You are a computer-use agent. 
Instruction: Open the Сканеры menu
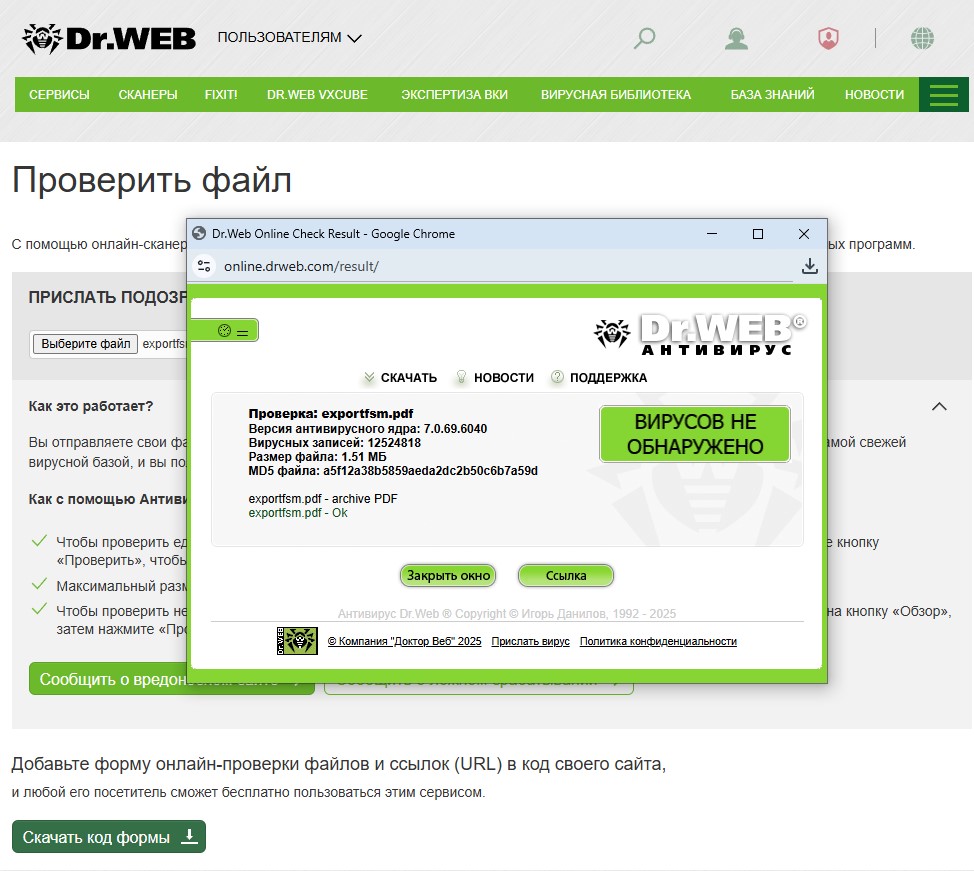148,94
